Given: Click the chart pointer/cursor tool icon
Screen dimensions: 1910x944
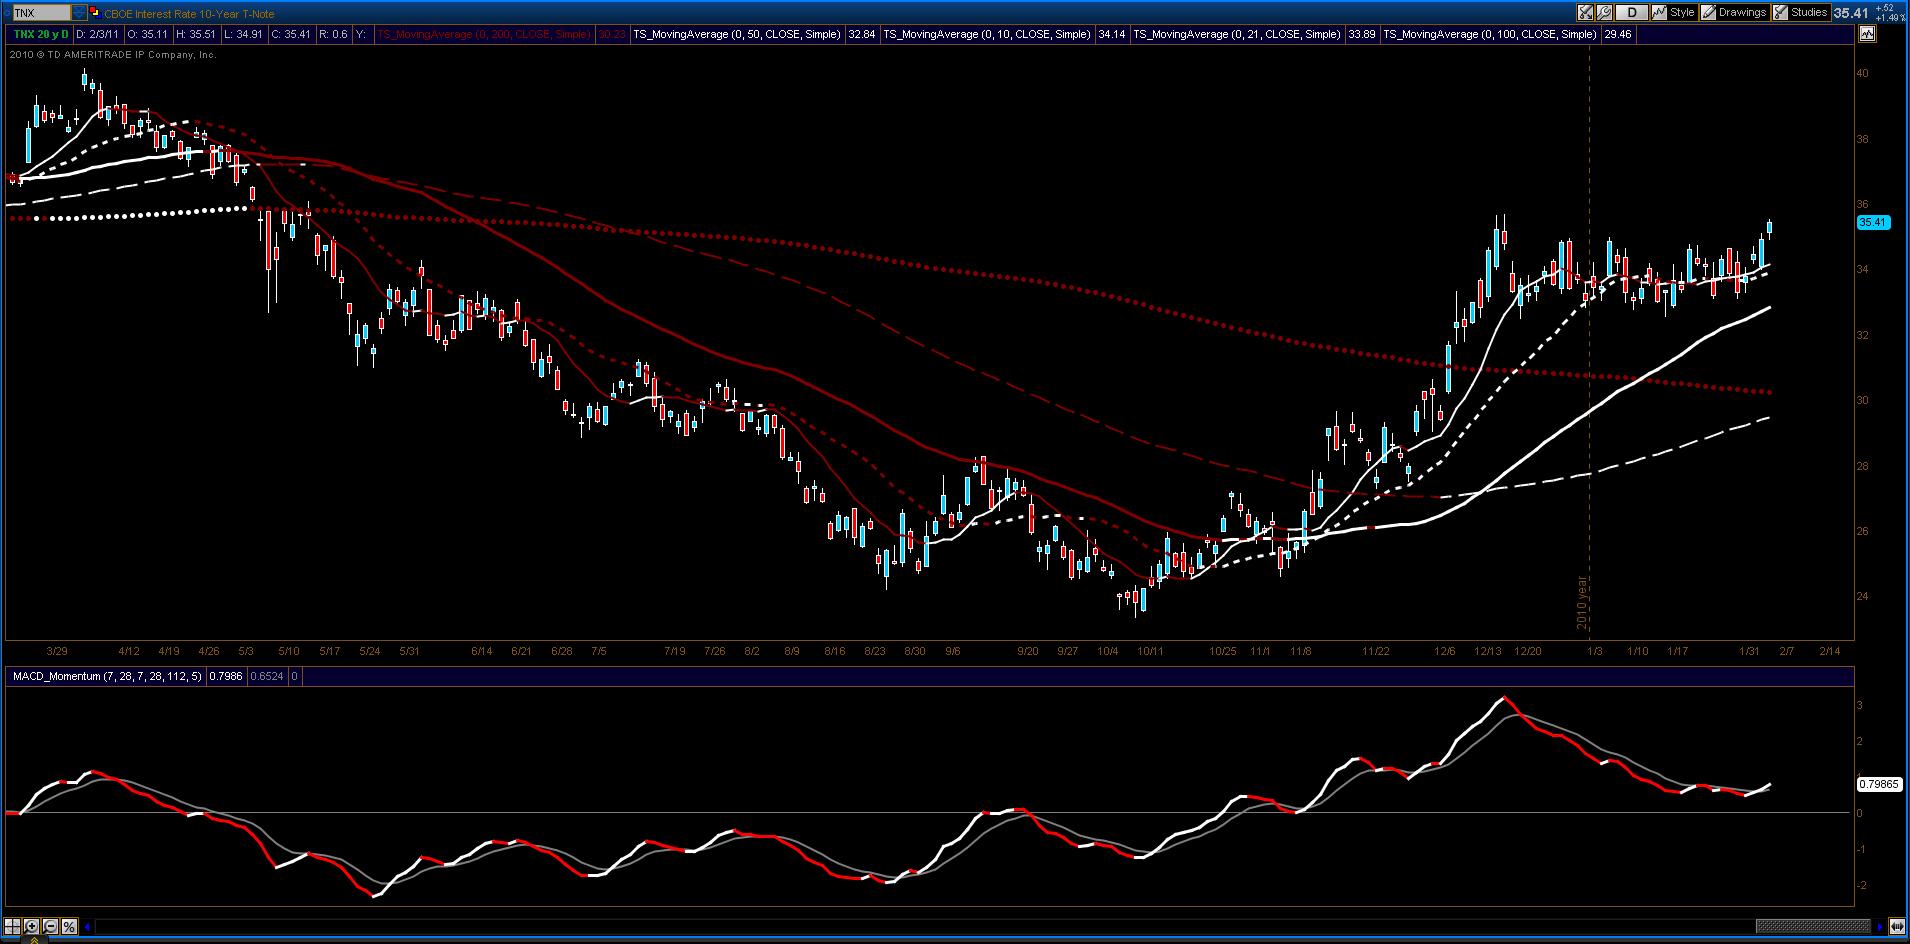Looking at the screenshot, I should (x=1585, y=13).
